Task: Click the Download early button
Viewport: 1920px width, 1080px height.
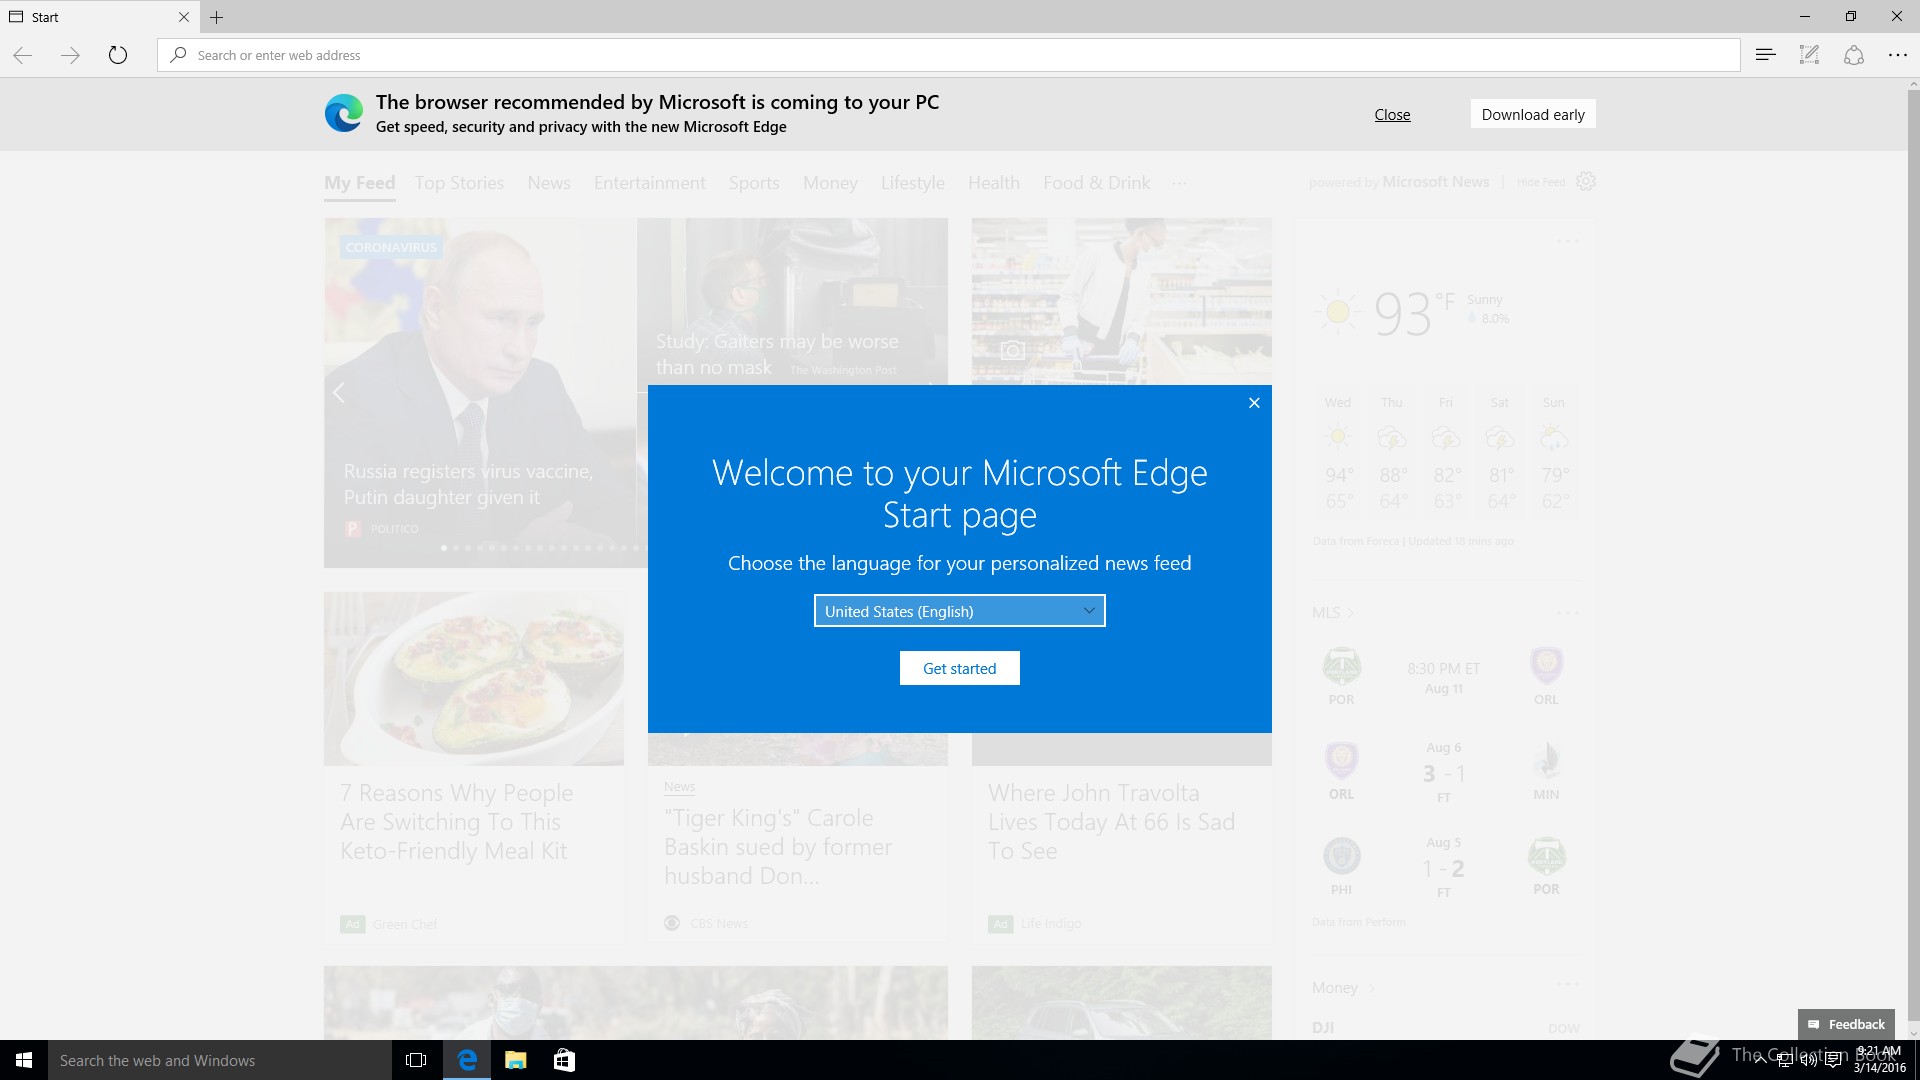Action: tap(1532, 114)
